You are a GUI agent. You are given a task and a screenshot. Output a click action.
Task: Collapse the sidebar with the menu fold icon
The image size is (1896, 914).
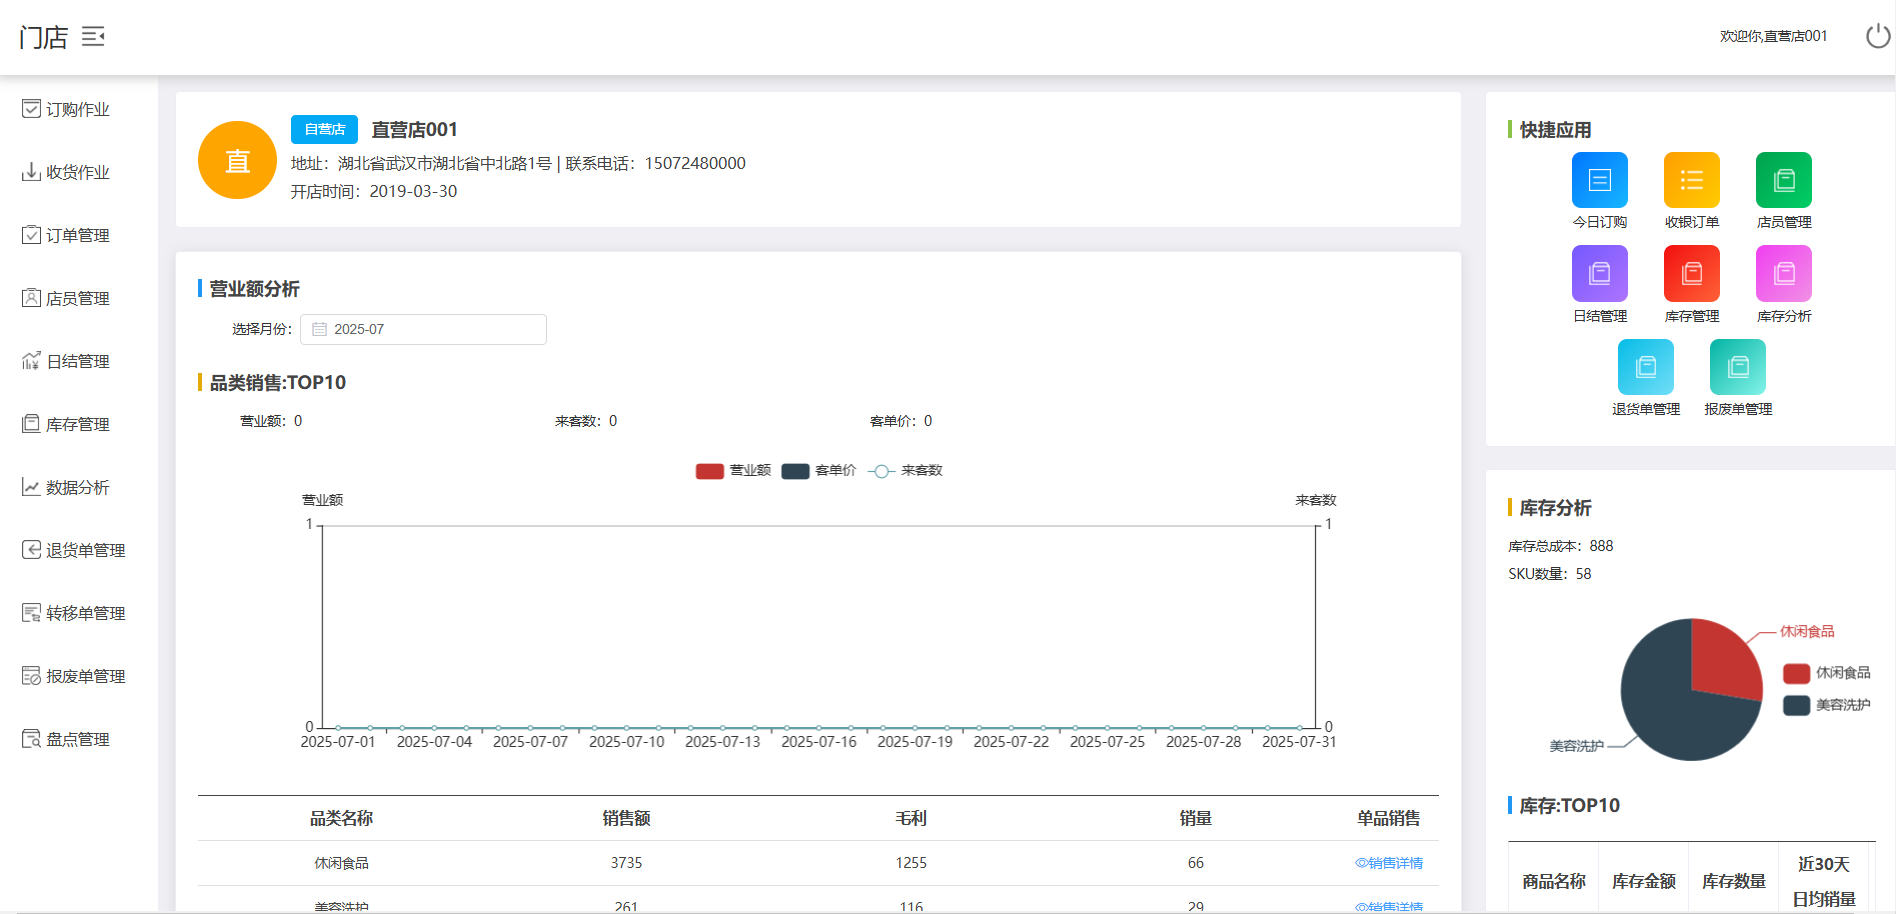point(93,37)
